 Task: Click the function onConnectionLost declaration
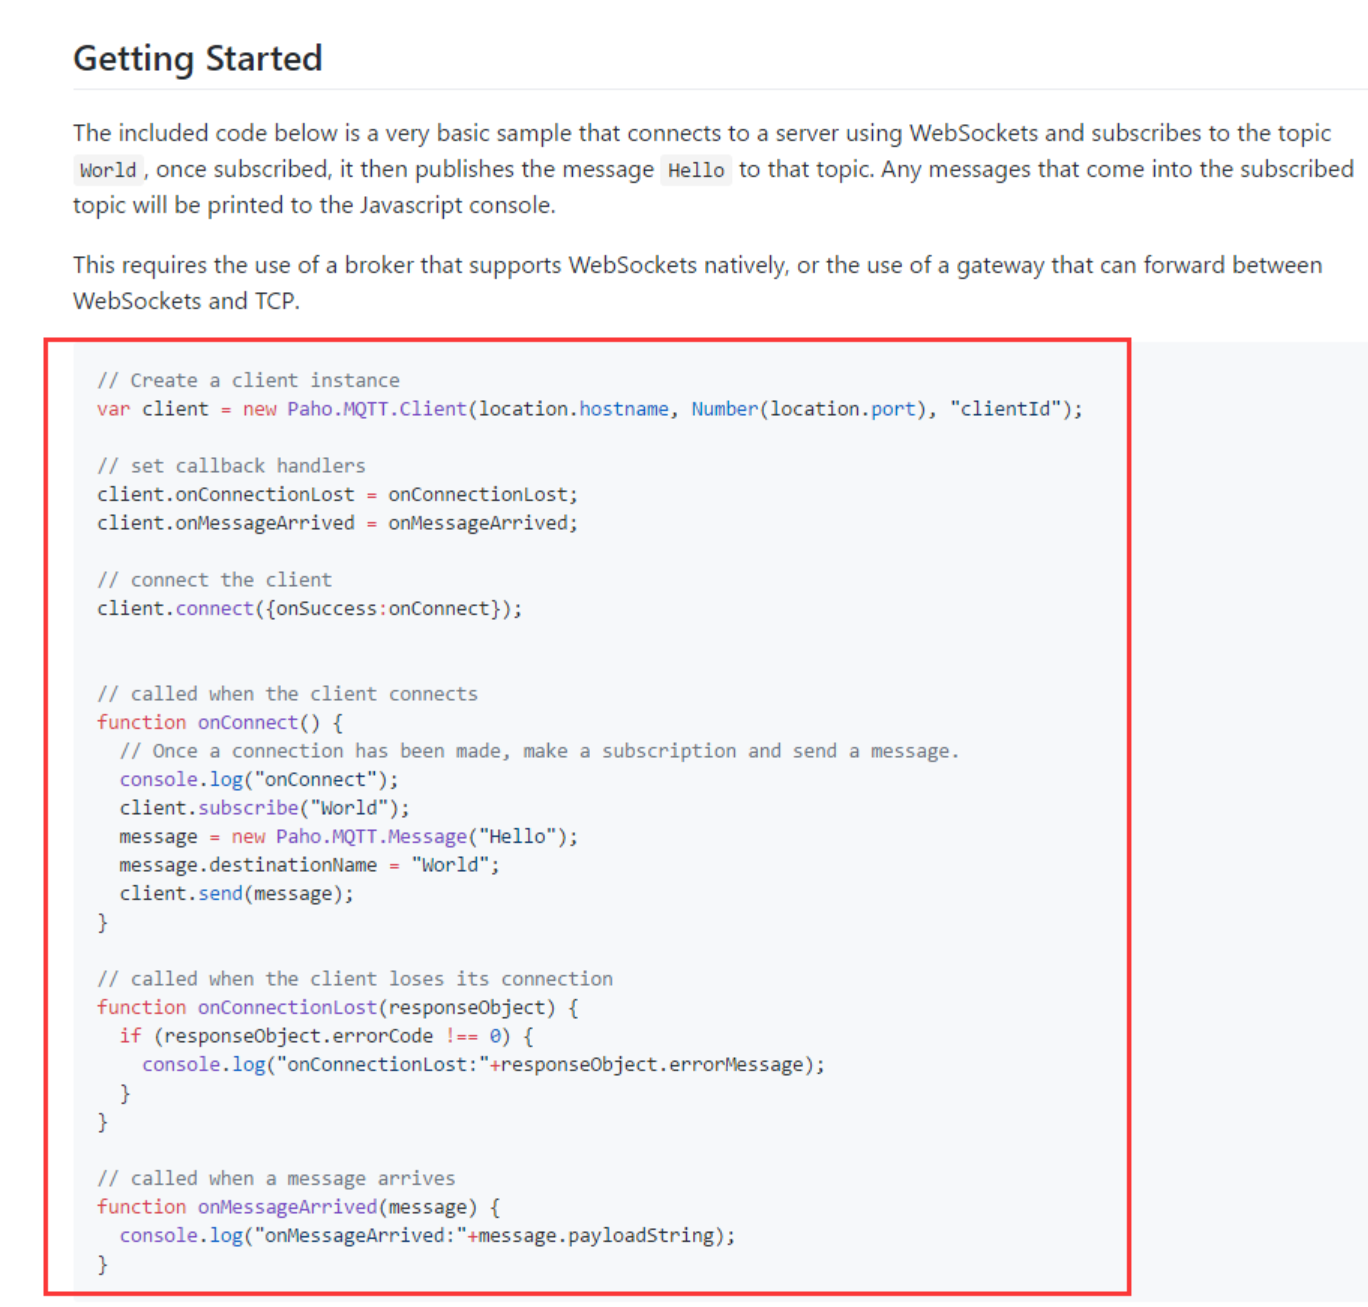click(x=337, y=1007)
